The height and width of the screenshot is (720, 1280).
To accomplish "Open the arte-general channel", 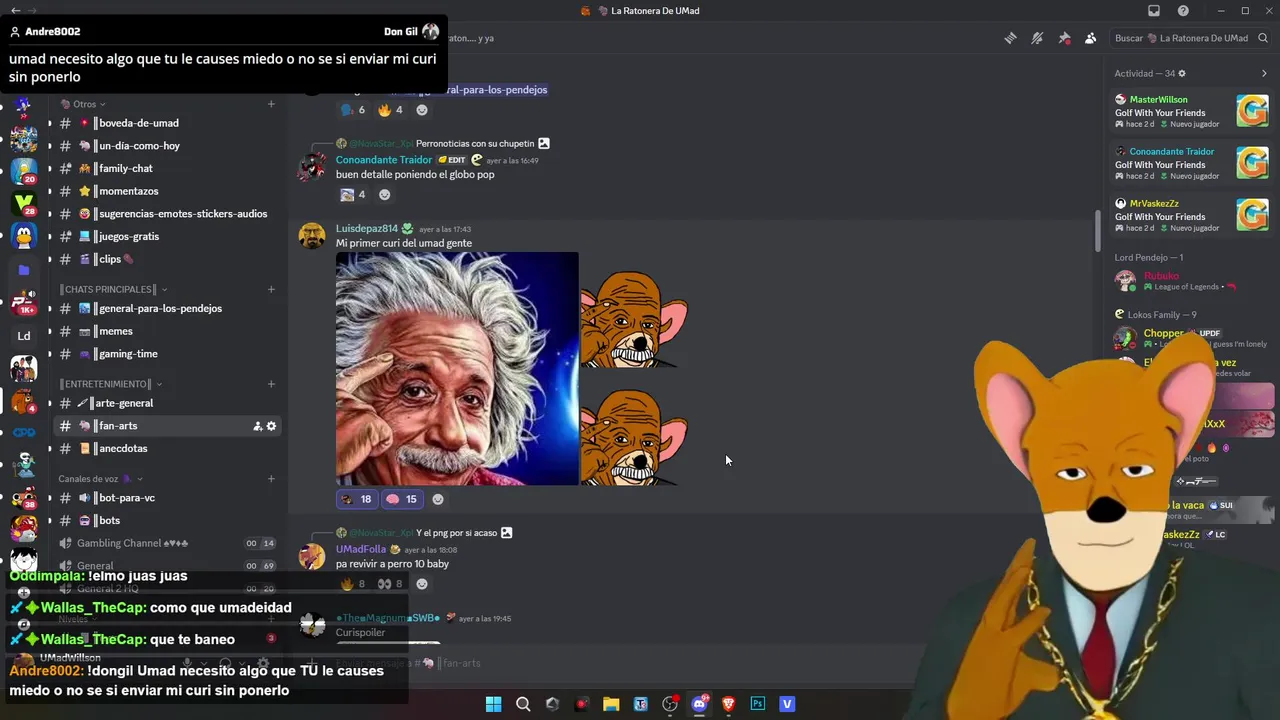I will pyautogui.click(x=167, y=403).
